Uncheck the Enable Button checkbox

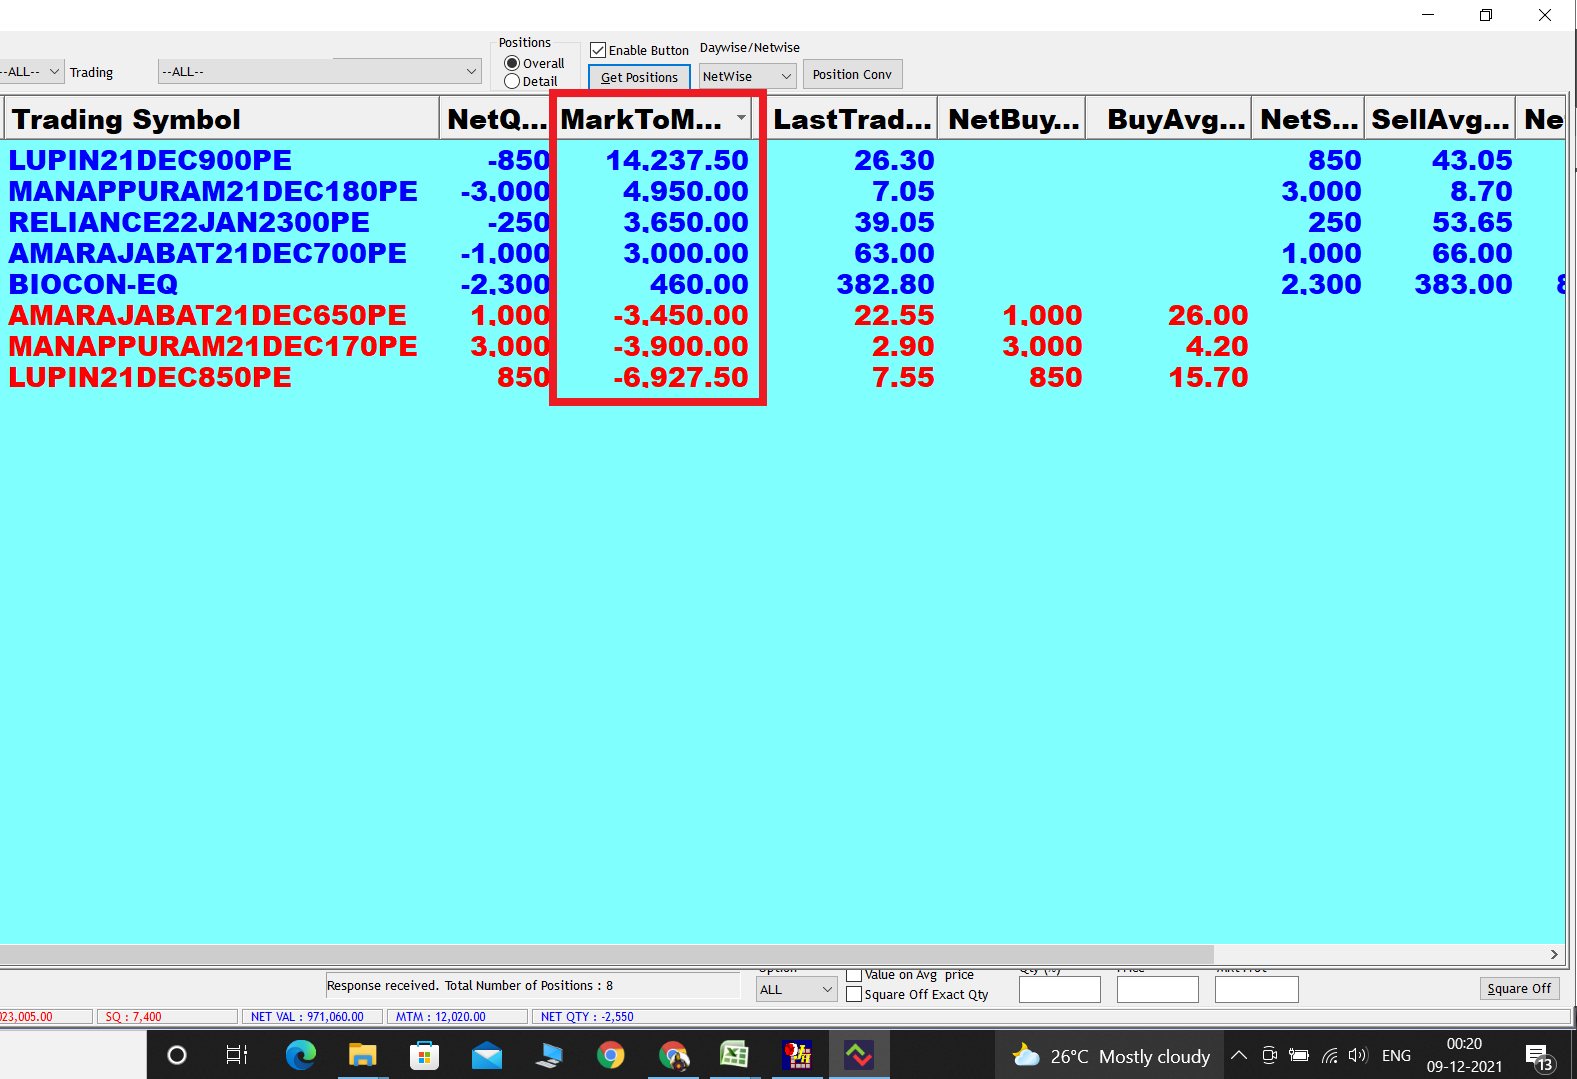click(598, 50)
